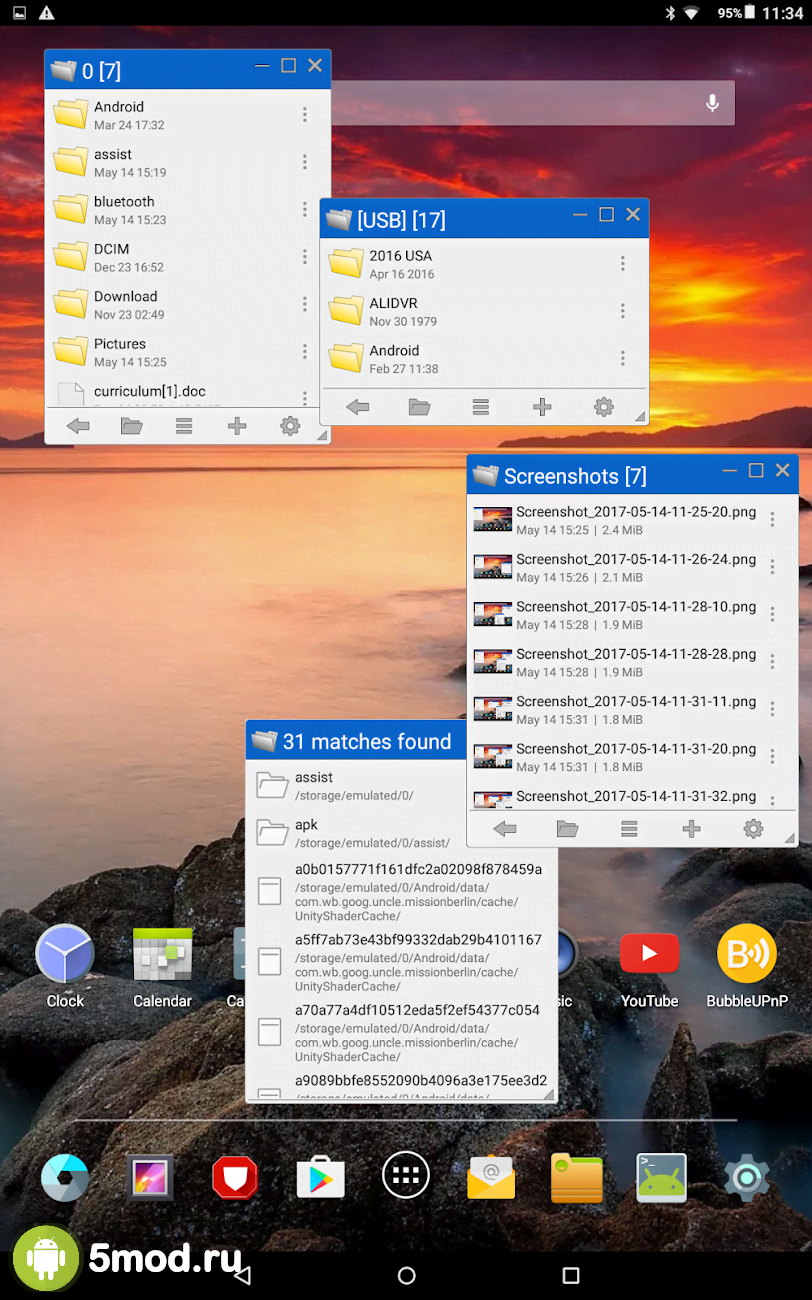Open Screenshot_2017-05-14-11-28-10.png thumbnail

coord(493,615)
